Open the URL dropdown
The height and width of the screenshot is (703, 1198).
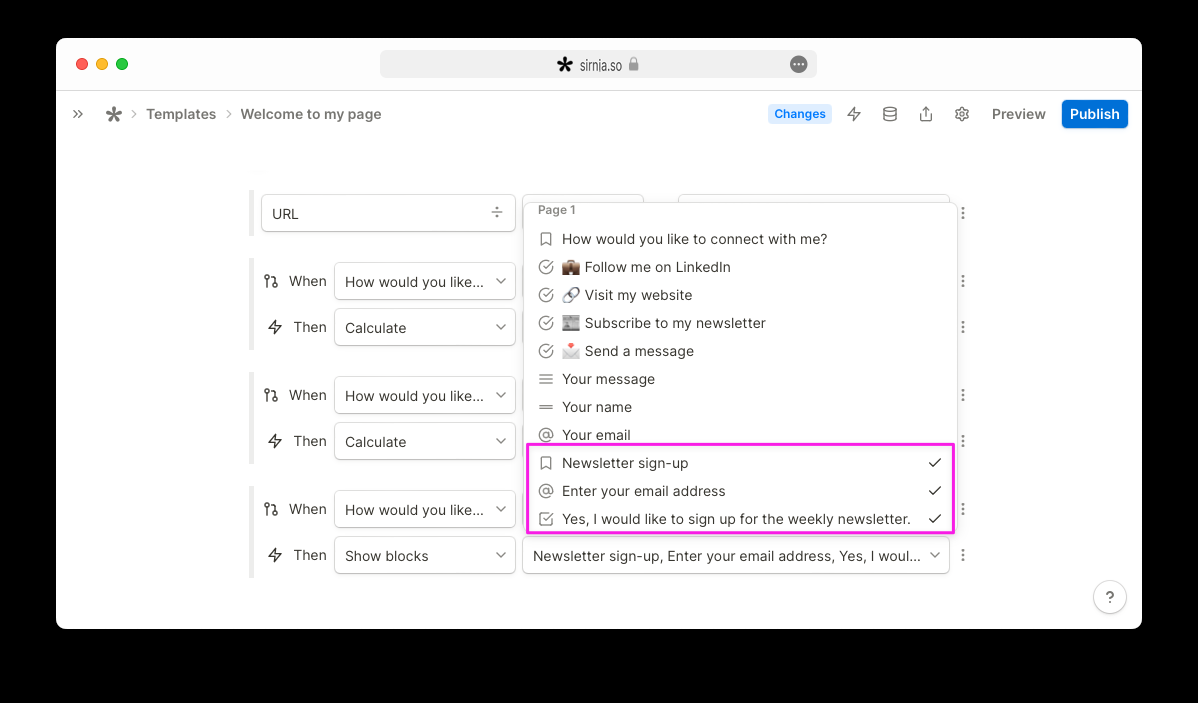388,213
